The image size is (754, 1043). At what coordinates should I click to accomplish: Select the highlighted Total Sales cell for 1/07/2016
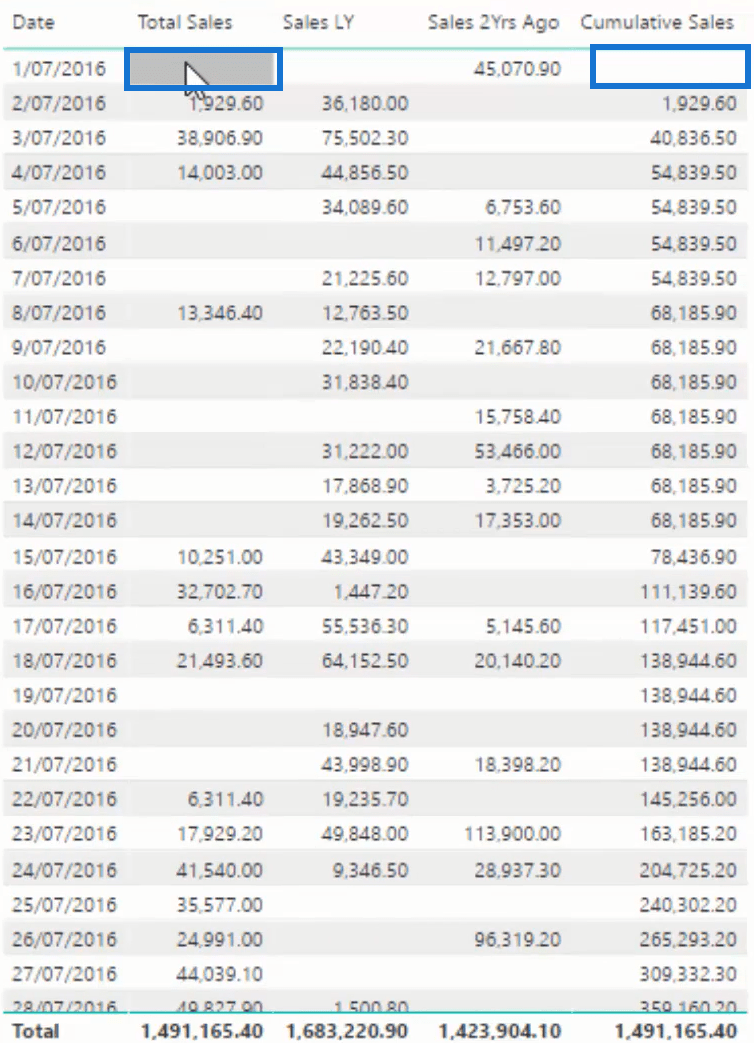pos(203,69)
